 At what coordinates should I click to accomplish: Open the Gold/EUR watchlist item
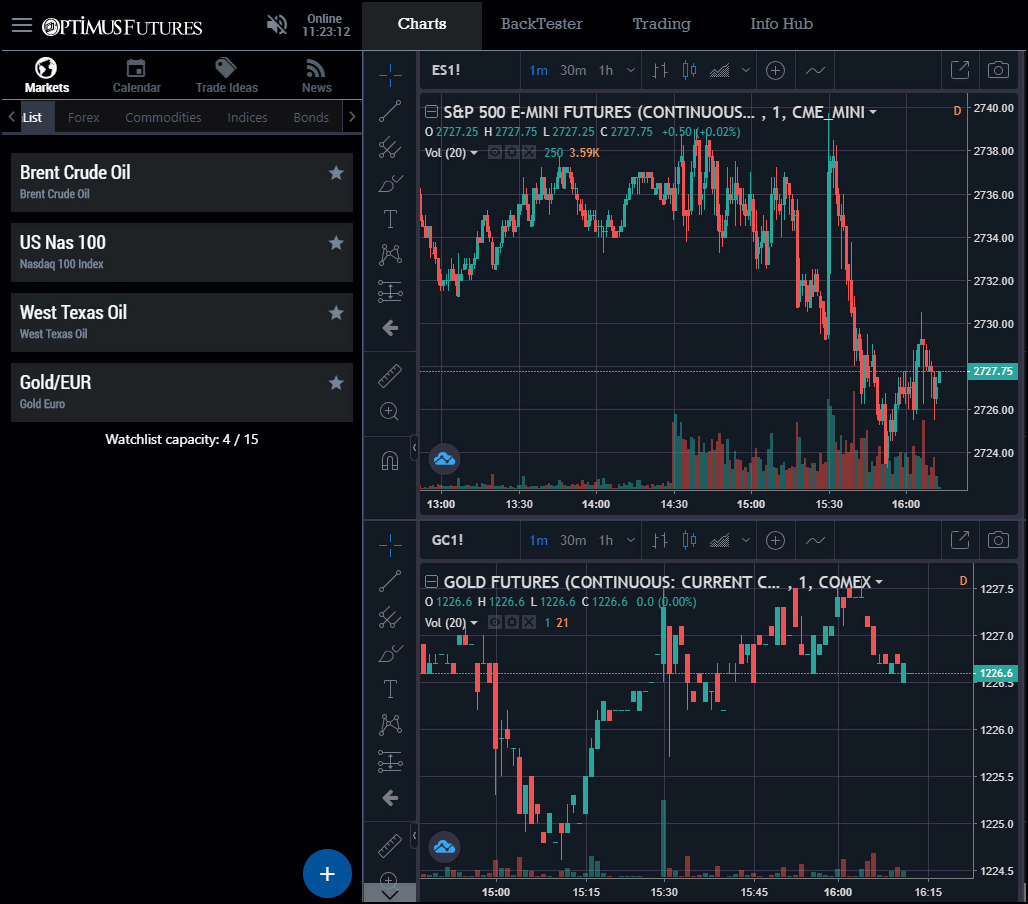[x=182, y=393]
